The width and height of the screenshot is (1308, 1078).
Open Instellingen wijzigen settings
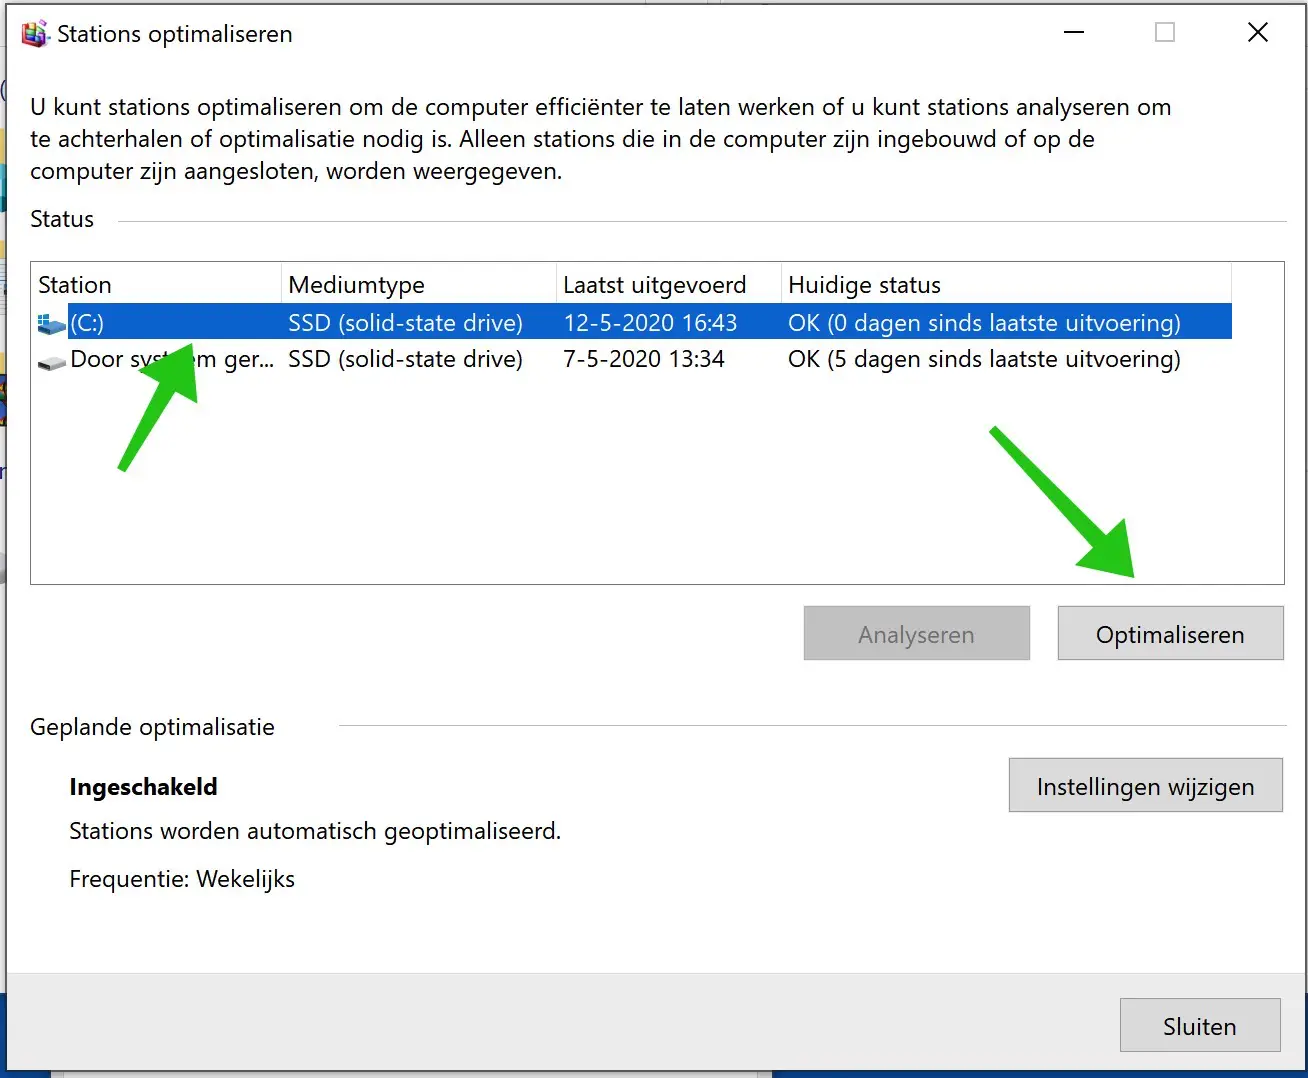pyautogui.click(x=1145, y=785)
